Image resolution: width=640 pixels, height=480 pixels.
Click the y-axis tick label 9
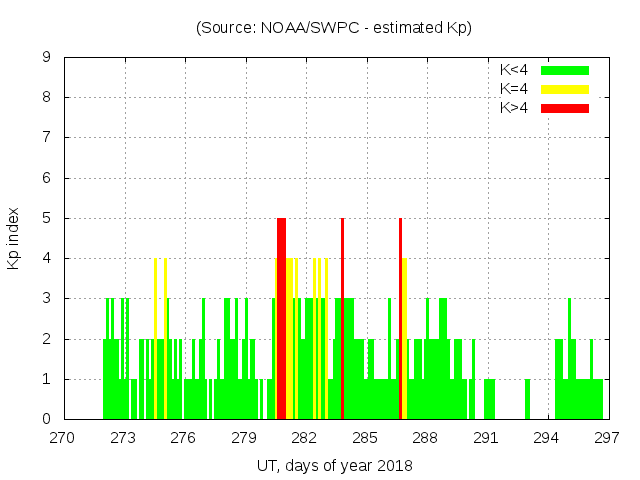click(x=47, y=58)
